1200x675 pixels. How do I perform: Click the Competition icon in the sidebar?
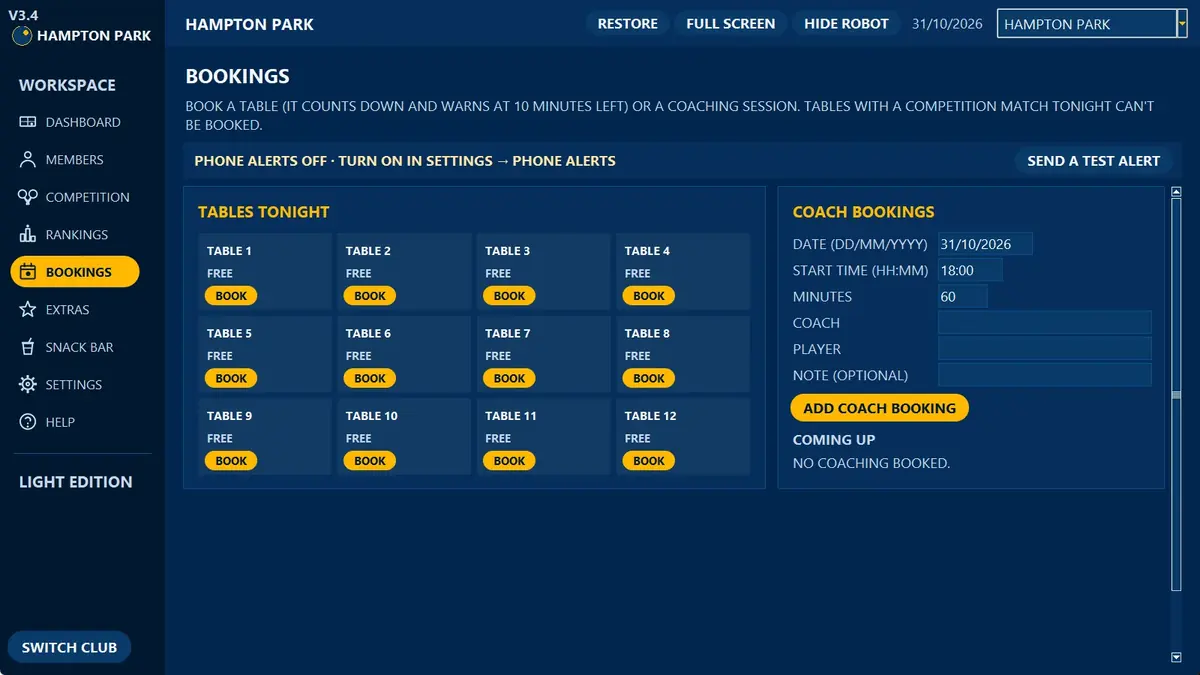[28, 197]
